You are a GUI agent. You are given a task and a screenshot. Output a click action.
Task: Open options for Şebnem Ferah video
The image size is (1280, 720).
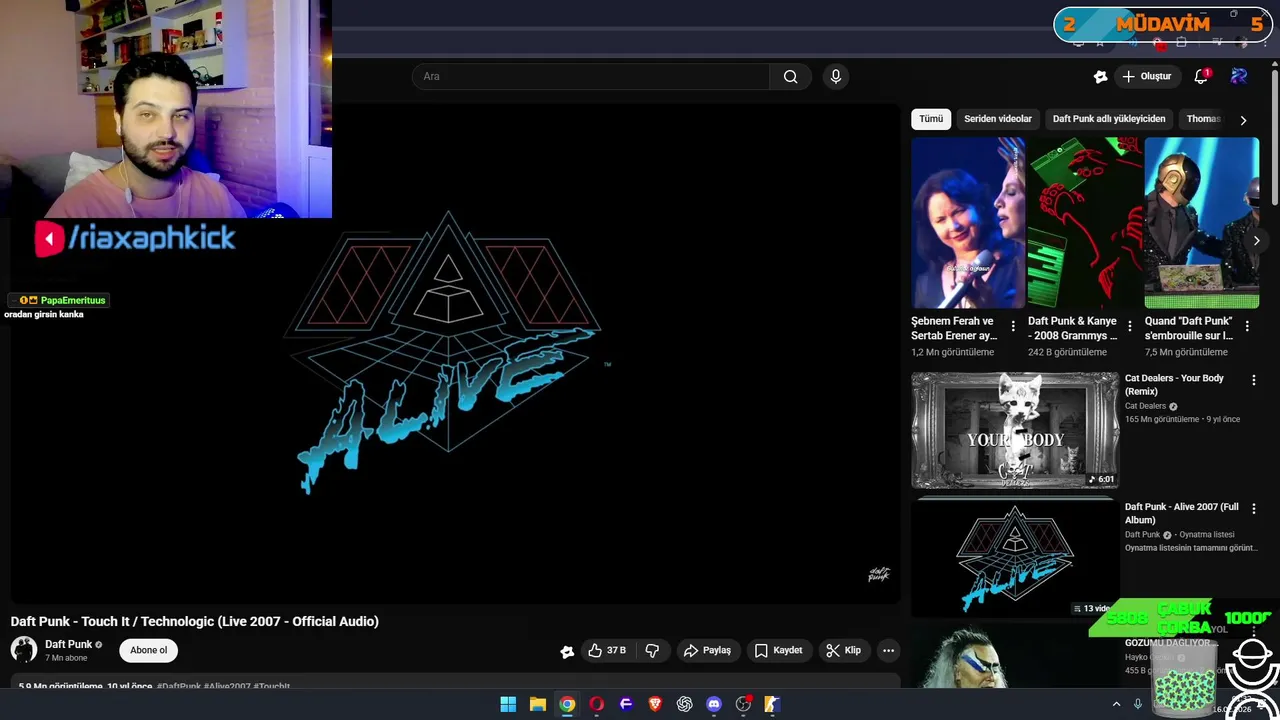pyautogui.click(x=1013, y=326)
